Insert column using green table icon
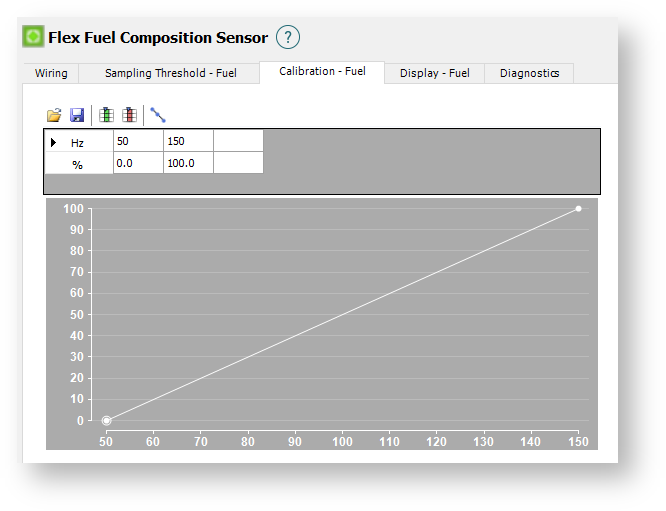The width and height of the screenshot is (666, 511). pos(106,115)
